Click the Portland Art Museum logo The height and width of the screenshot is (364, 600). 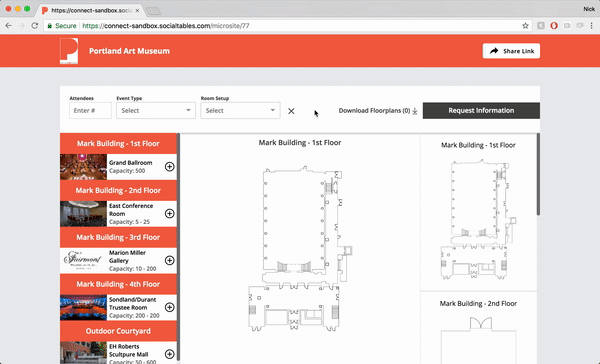coord(69,51)
